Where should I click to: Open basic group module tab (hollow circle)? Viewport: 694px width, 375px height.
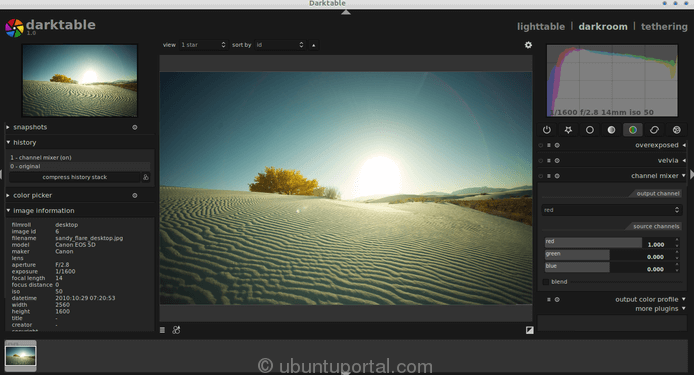pyautogui.click(x=590, y=130)
